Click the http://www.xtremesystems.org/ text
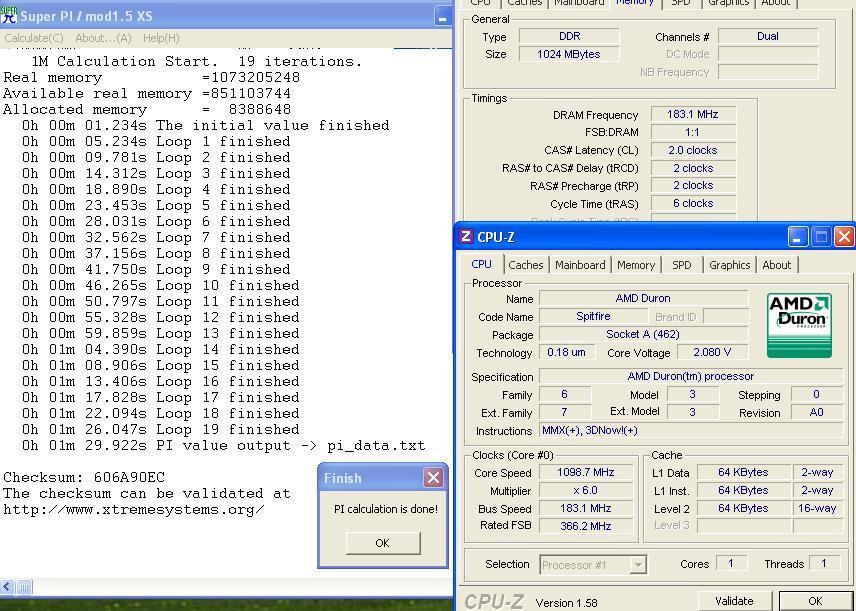856x611 pixels. click(x=134, y=510)
